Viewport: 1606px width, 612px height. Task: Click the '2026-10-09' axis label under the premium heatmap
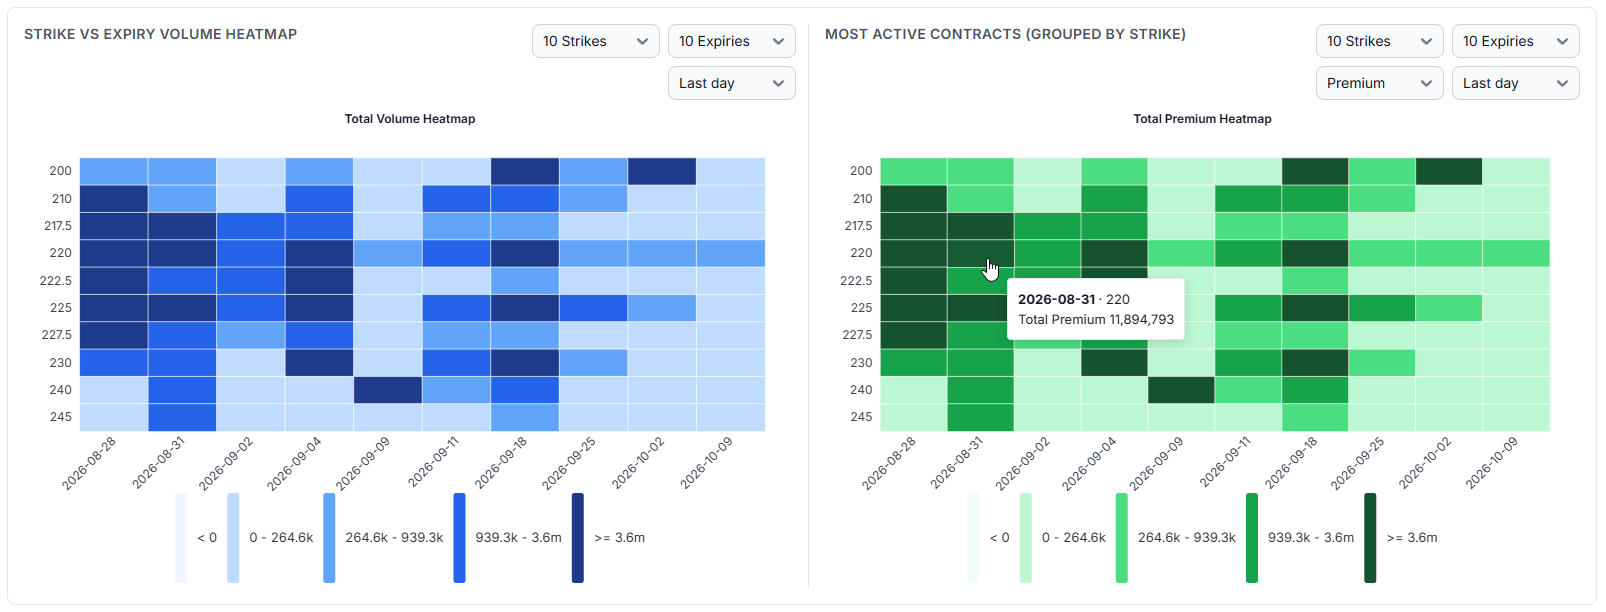(x=1492, y=463)
